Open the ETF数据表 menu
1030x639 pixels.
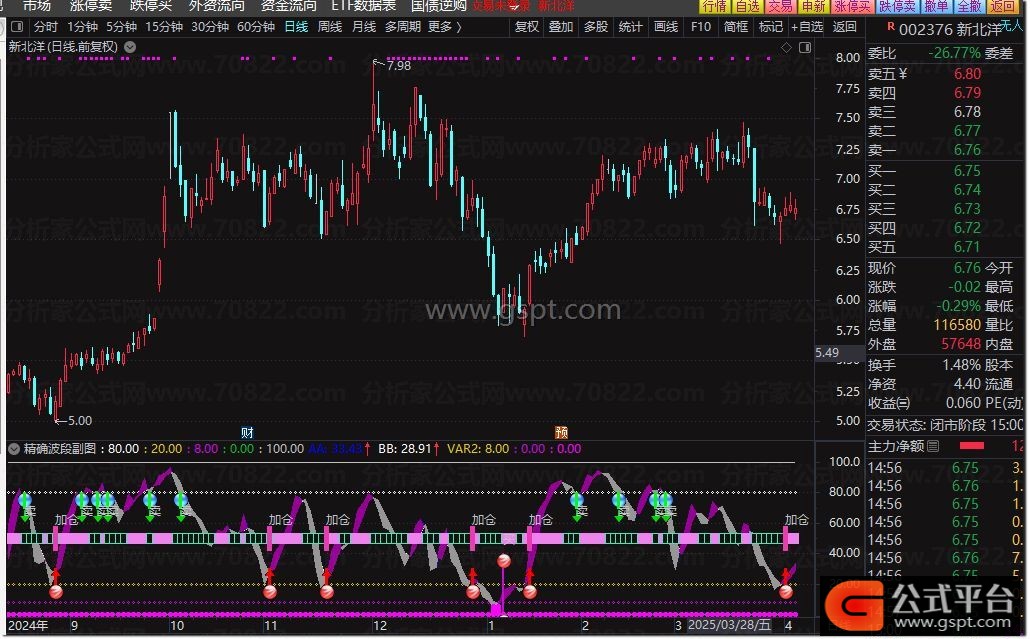(363, 6)
